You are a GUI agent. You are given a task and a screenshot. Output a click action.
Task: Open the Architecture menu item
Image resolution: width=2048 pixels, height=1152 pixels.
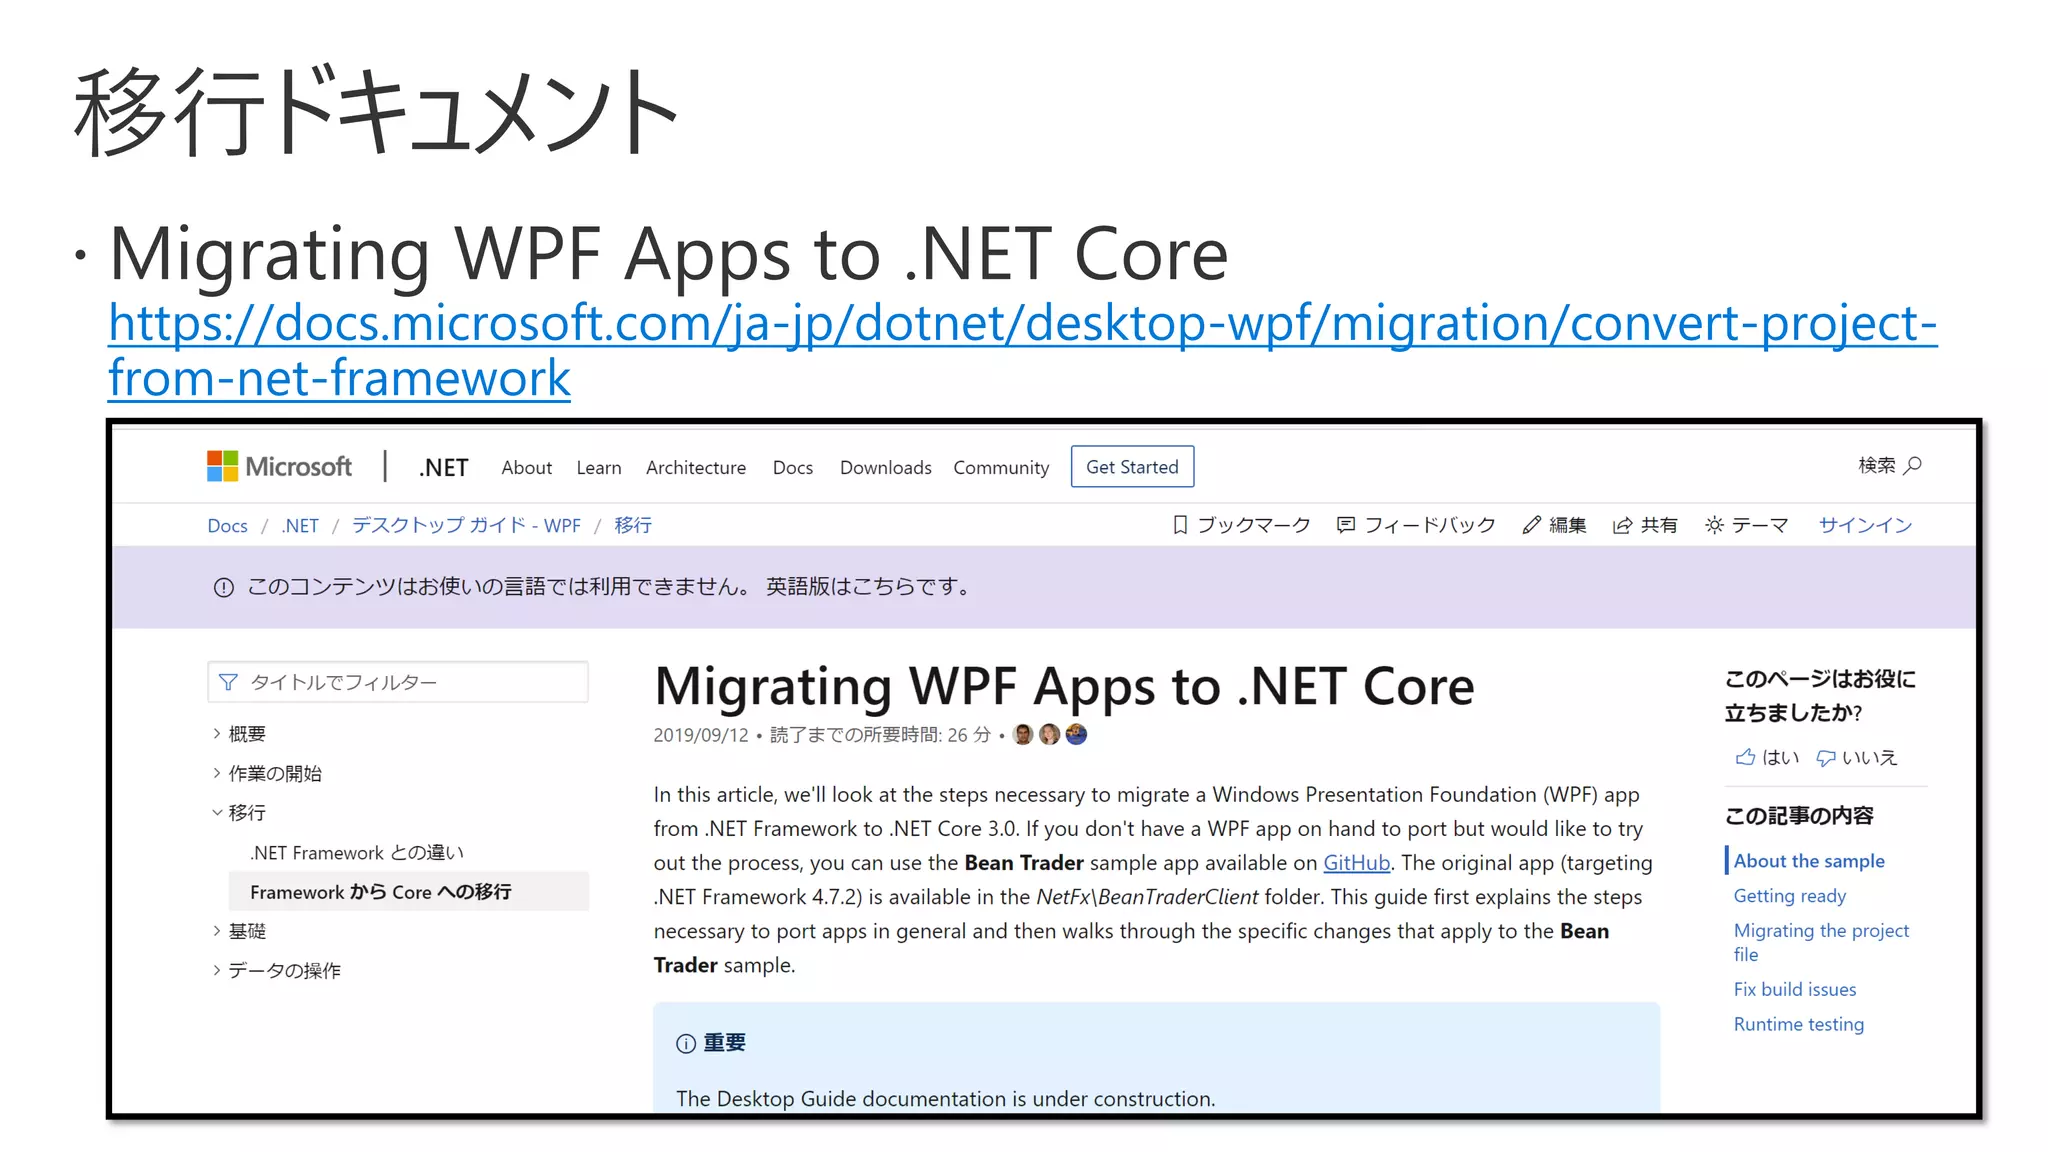pyautogui.click(x=696, y=467)
